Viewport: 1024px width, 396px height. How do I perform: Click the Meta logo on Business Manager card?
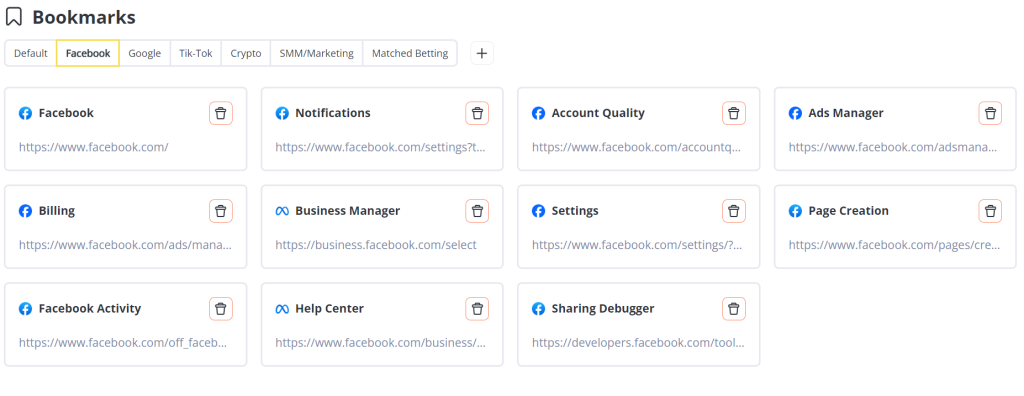[282, 211]
